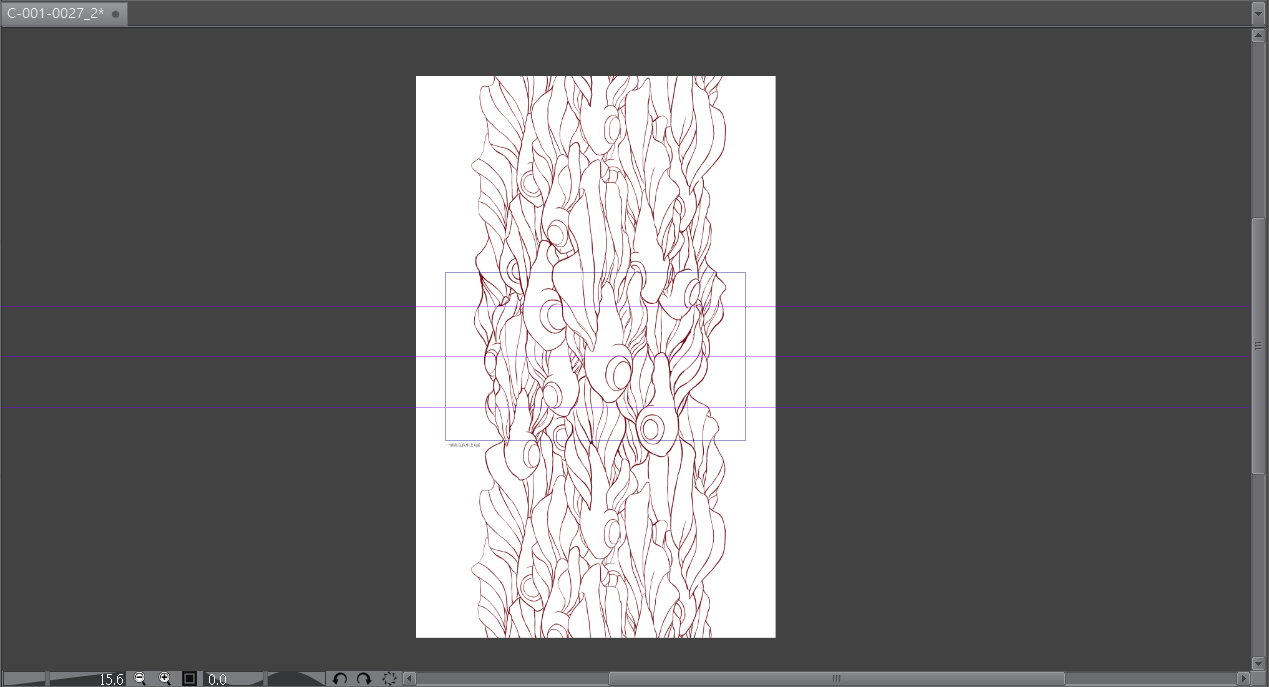
Task: Switch to the C-001-0027_2 canvas tab
Action: point(56,14)
